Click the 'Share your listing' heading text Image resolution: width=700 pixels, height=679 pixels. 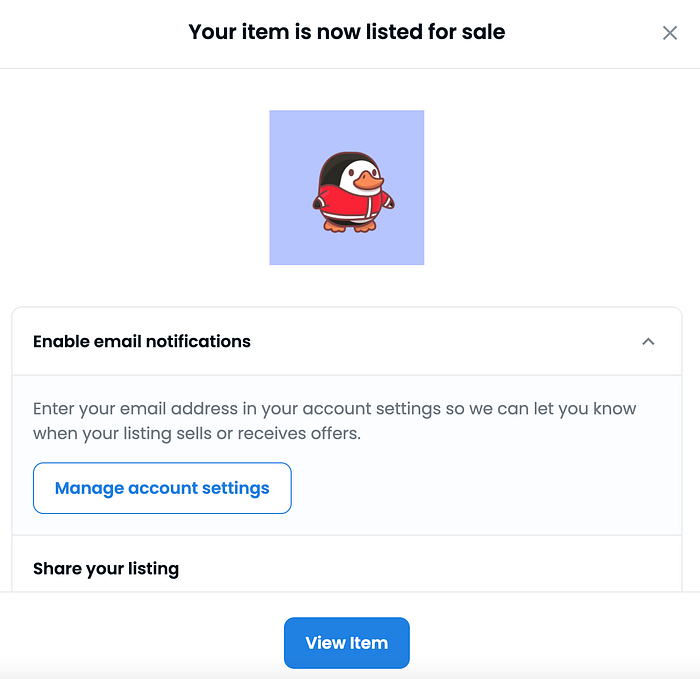tap(106, 568)
